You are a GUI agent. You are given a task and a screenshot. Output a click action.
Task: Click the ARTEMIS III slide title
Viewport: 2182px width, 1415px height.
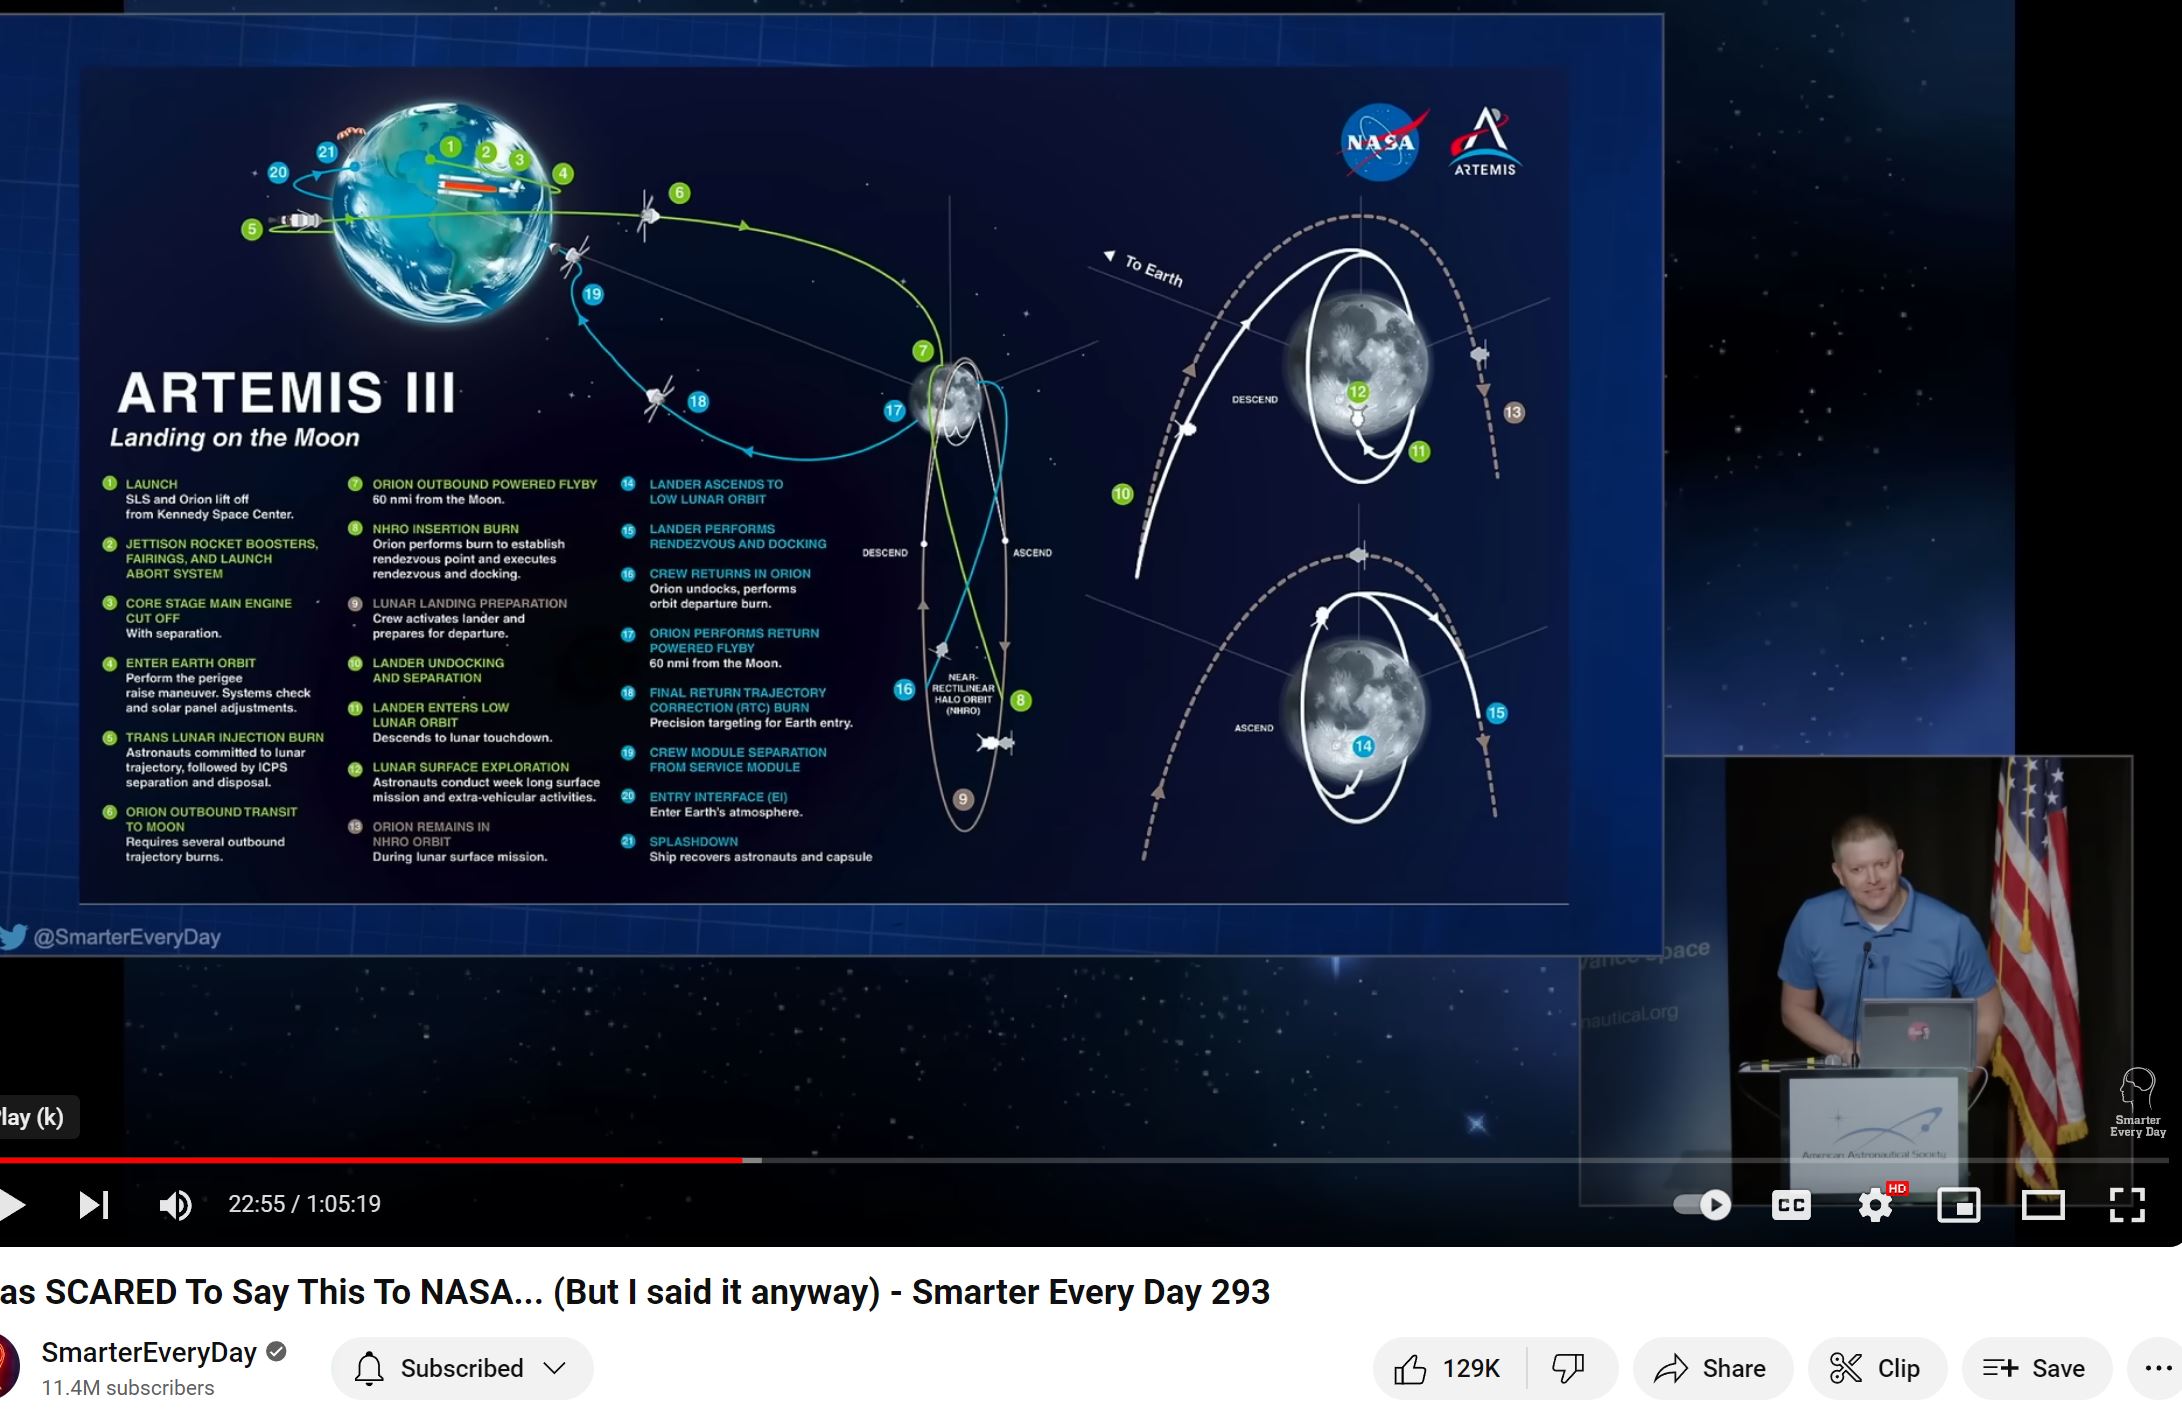[287, 392]
